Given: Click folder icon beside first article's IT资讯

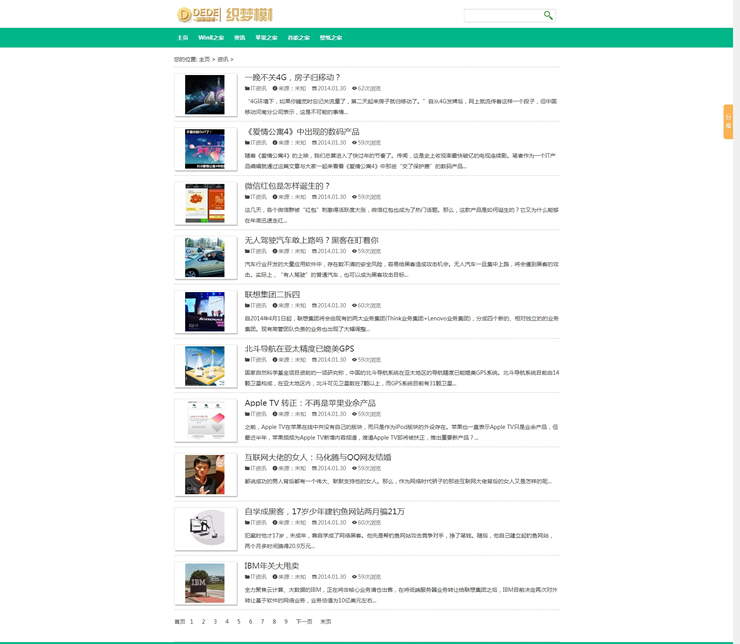Looking at the screenshot, I should click(247, 88).
